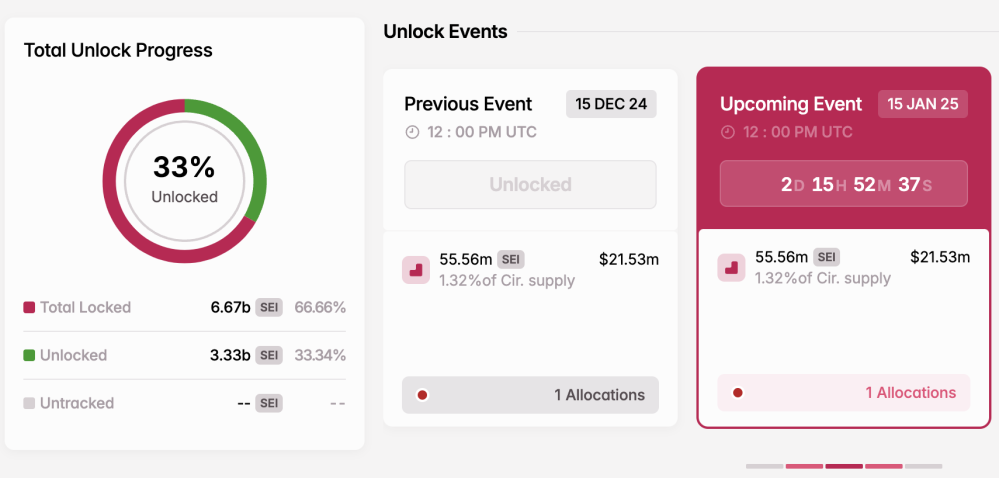
Task: Click the clock icon under Previous Event
Action: (x=412, y=133)
